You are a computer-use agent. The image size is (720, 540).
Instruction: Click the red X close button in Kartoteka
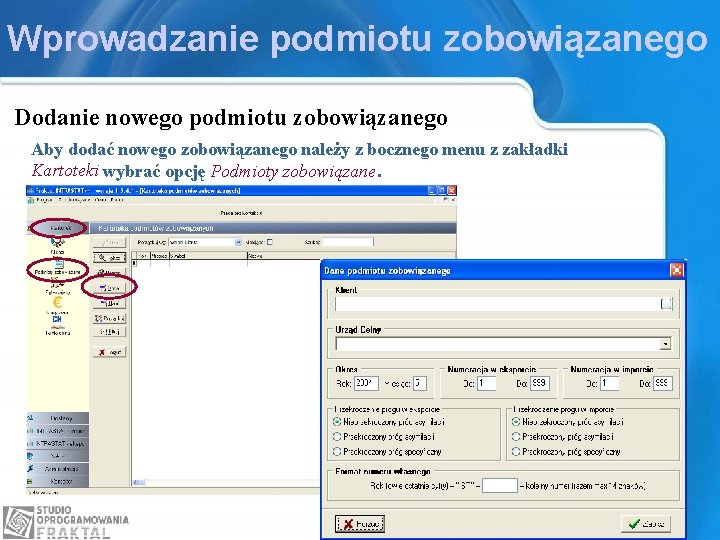(110, 352)
